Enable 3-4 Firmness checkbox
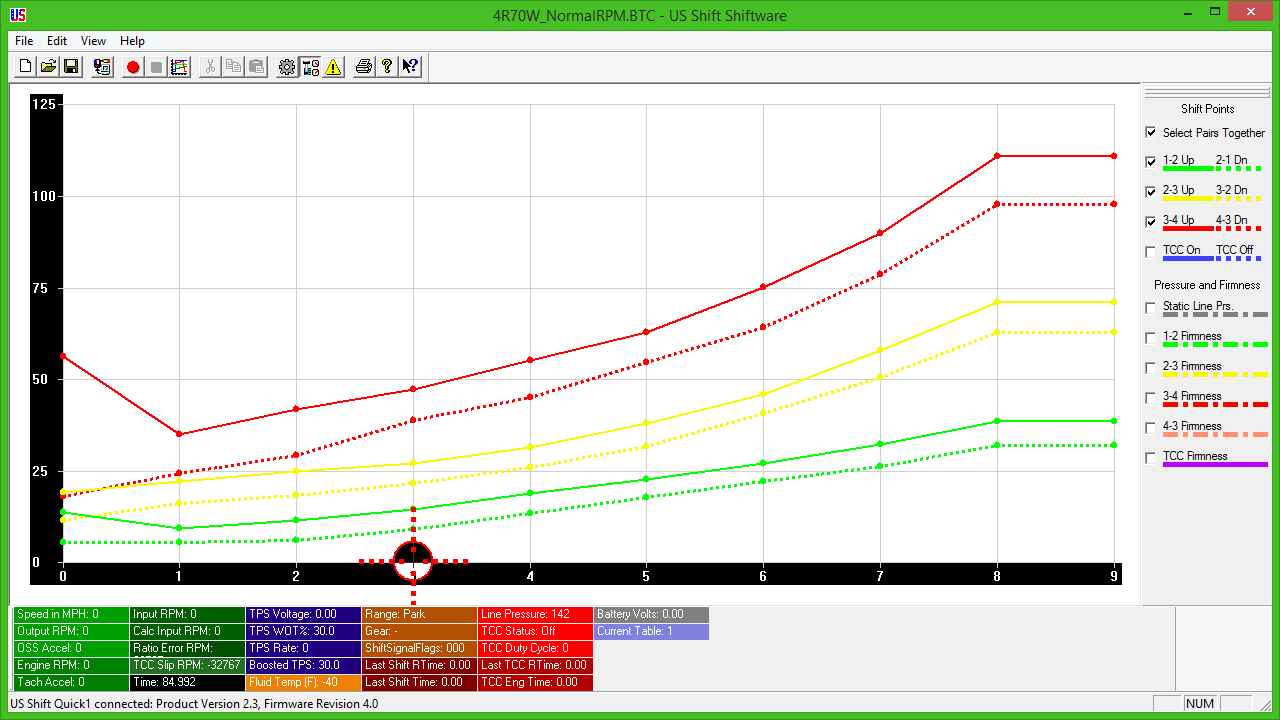 (1151, 397)
